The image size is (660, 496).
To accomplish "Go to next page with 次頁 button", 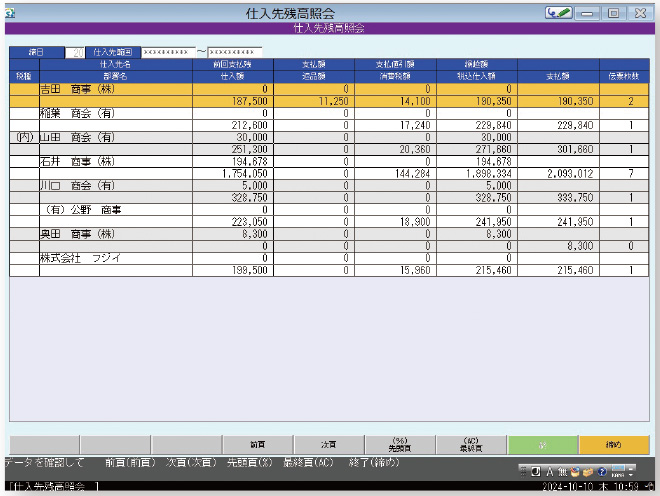I will point(328,444).
